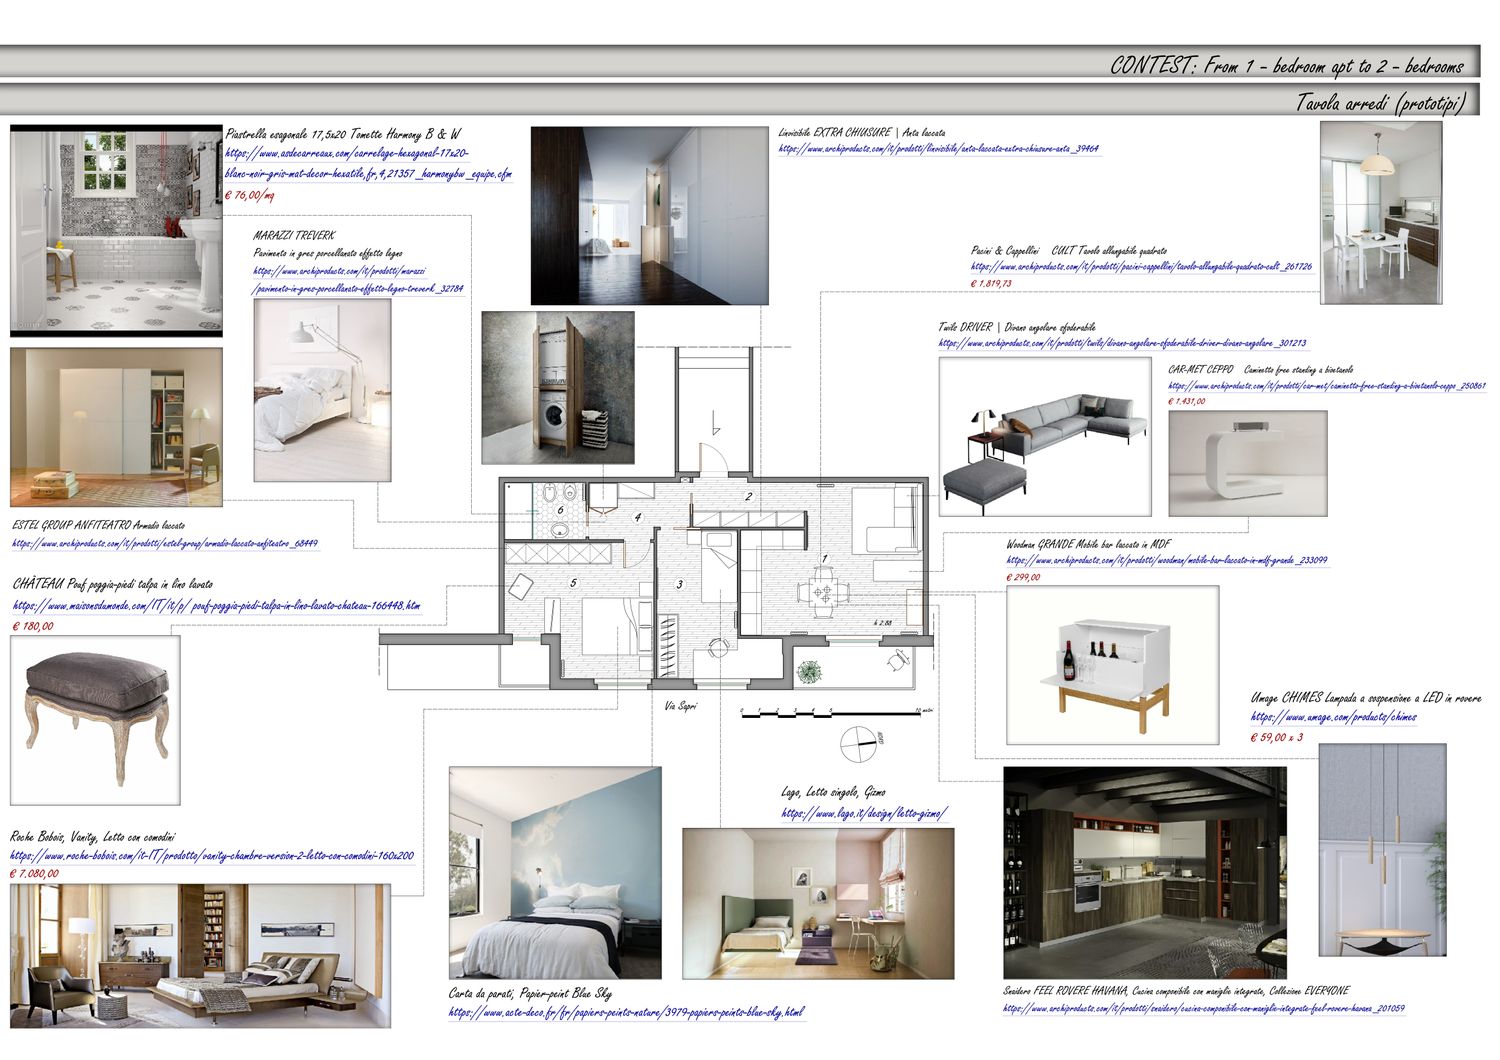
Task: Select the white Car-Met Ceppo fireplace image
Action: click(x=1247, y=463)
